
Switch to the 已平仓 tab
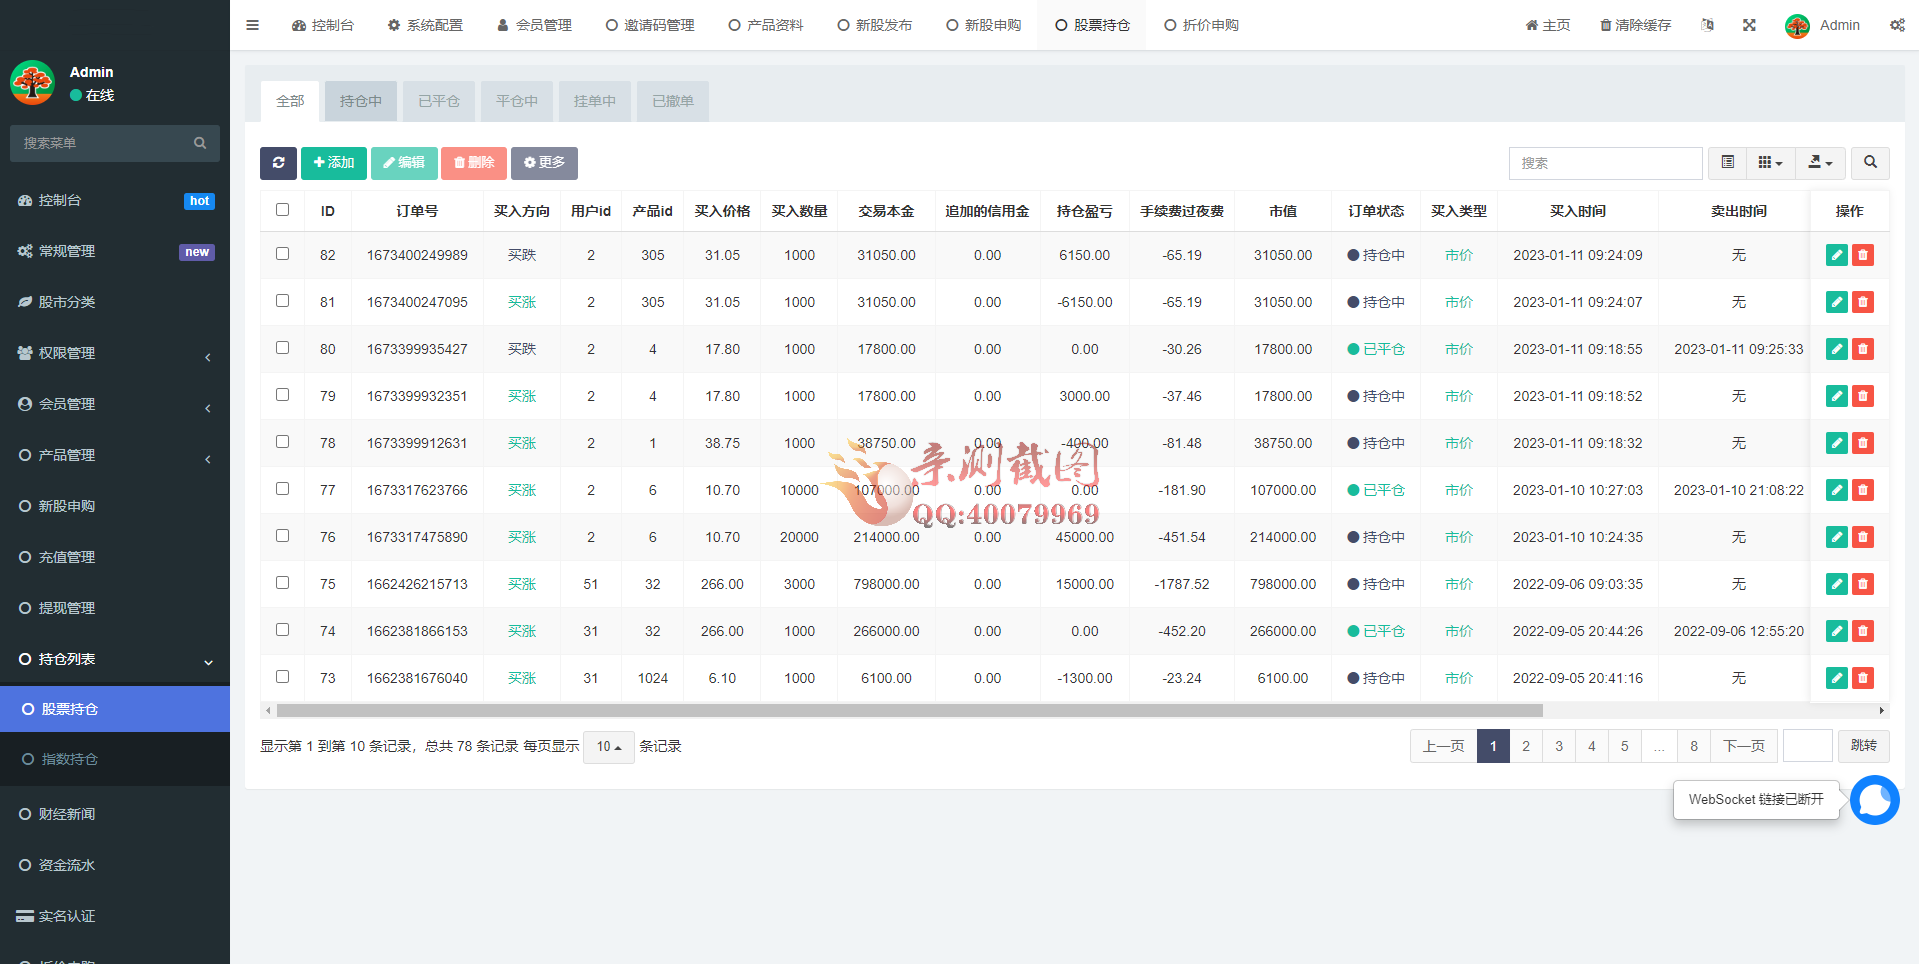tap(438, 100)
